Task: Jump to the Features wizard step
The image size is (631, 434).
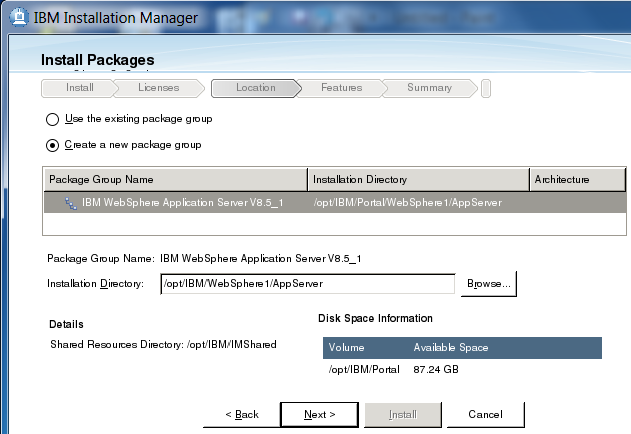Action: click(341, 88)
